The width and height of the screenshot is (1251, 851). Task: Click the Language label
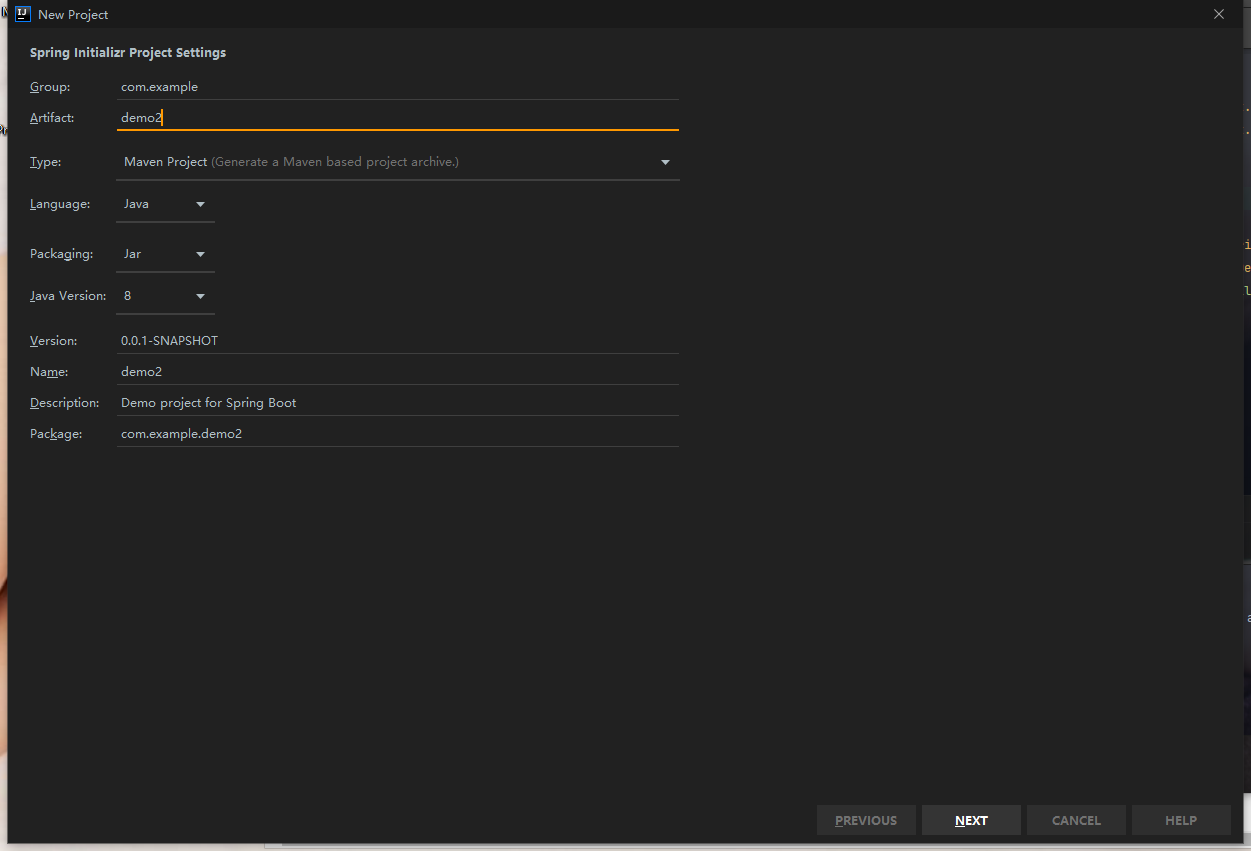point(60,204)
